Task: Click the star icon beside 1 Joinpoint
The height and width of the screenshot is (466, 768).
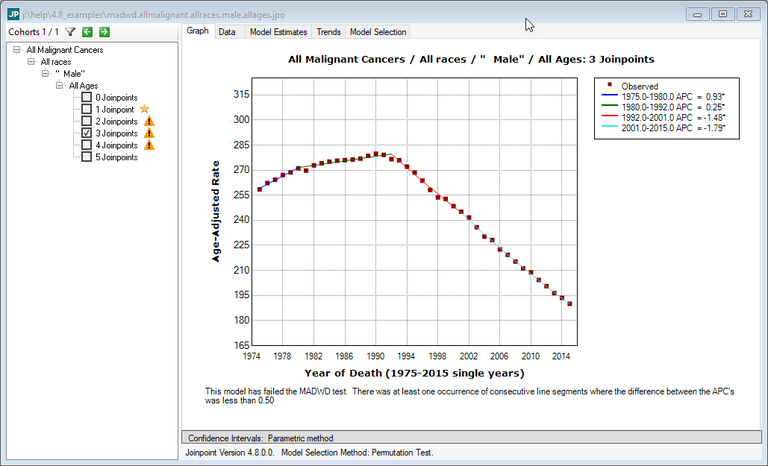Action: click(145, 108)
